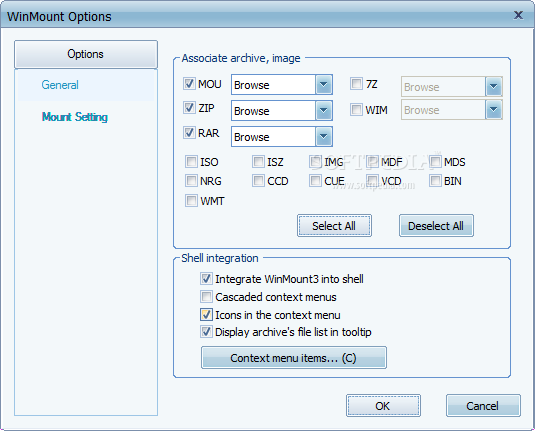Uncheck the RAR association checkbox

(189, 132)
